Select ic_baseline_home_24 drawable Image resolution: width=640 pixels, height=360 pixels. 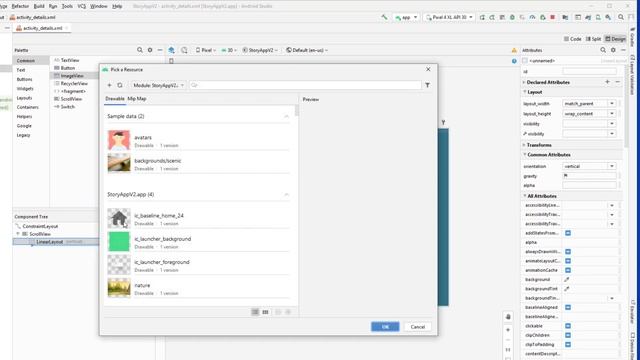coord(198,219)
